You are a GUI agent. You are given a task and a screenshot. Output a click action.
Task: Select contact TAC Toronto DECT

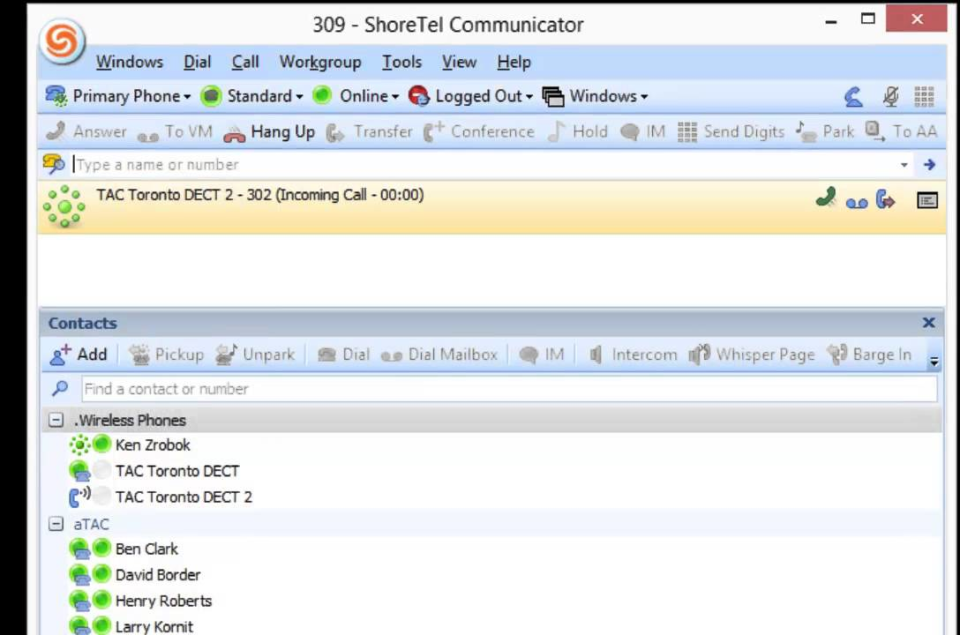[177, 471]
